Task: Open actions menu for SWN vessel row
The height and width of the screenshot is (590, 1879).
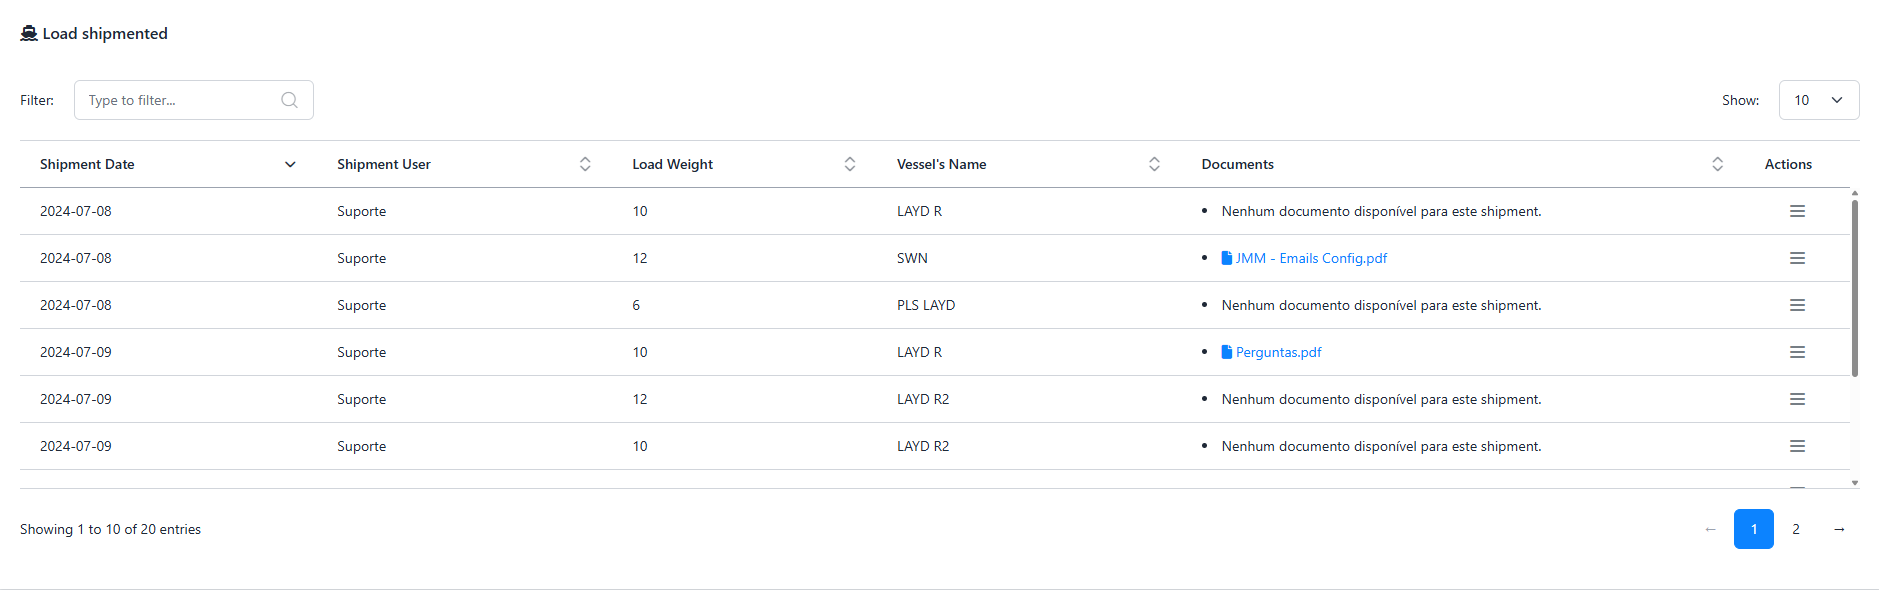Action: (1797, 258)
